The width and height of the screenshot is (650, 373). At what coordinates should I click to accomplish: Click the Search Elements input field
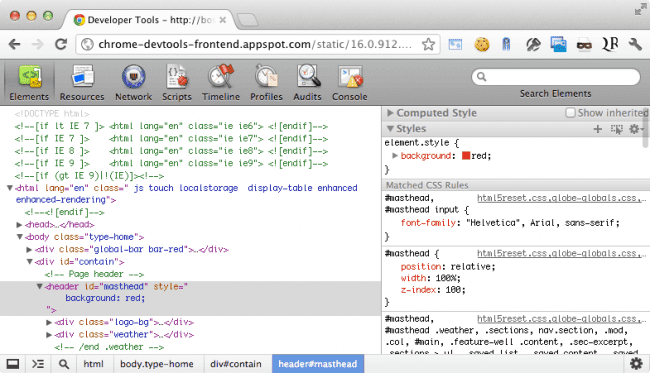(555, 77)
